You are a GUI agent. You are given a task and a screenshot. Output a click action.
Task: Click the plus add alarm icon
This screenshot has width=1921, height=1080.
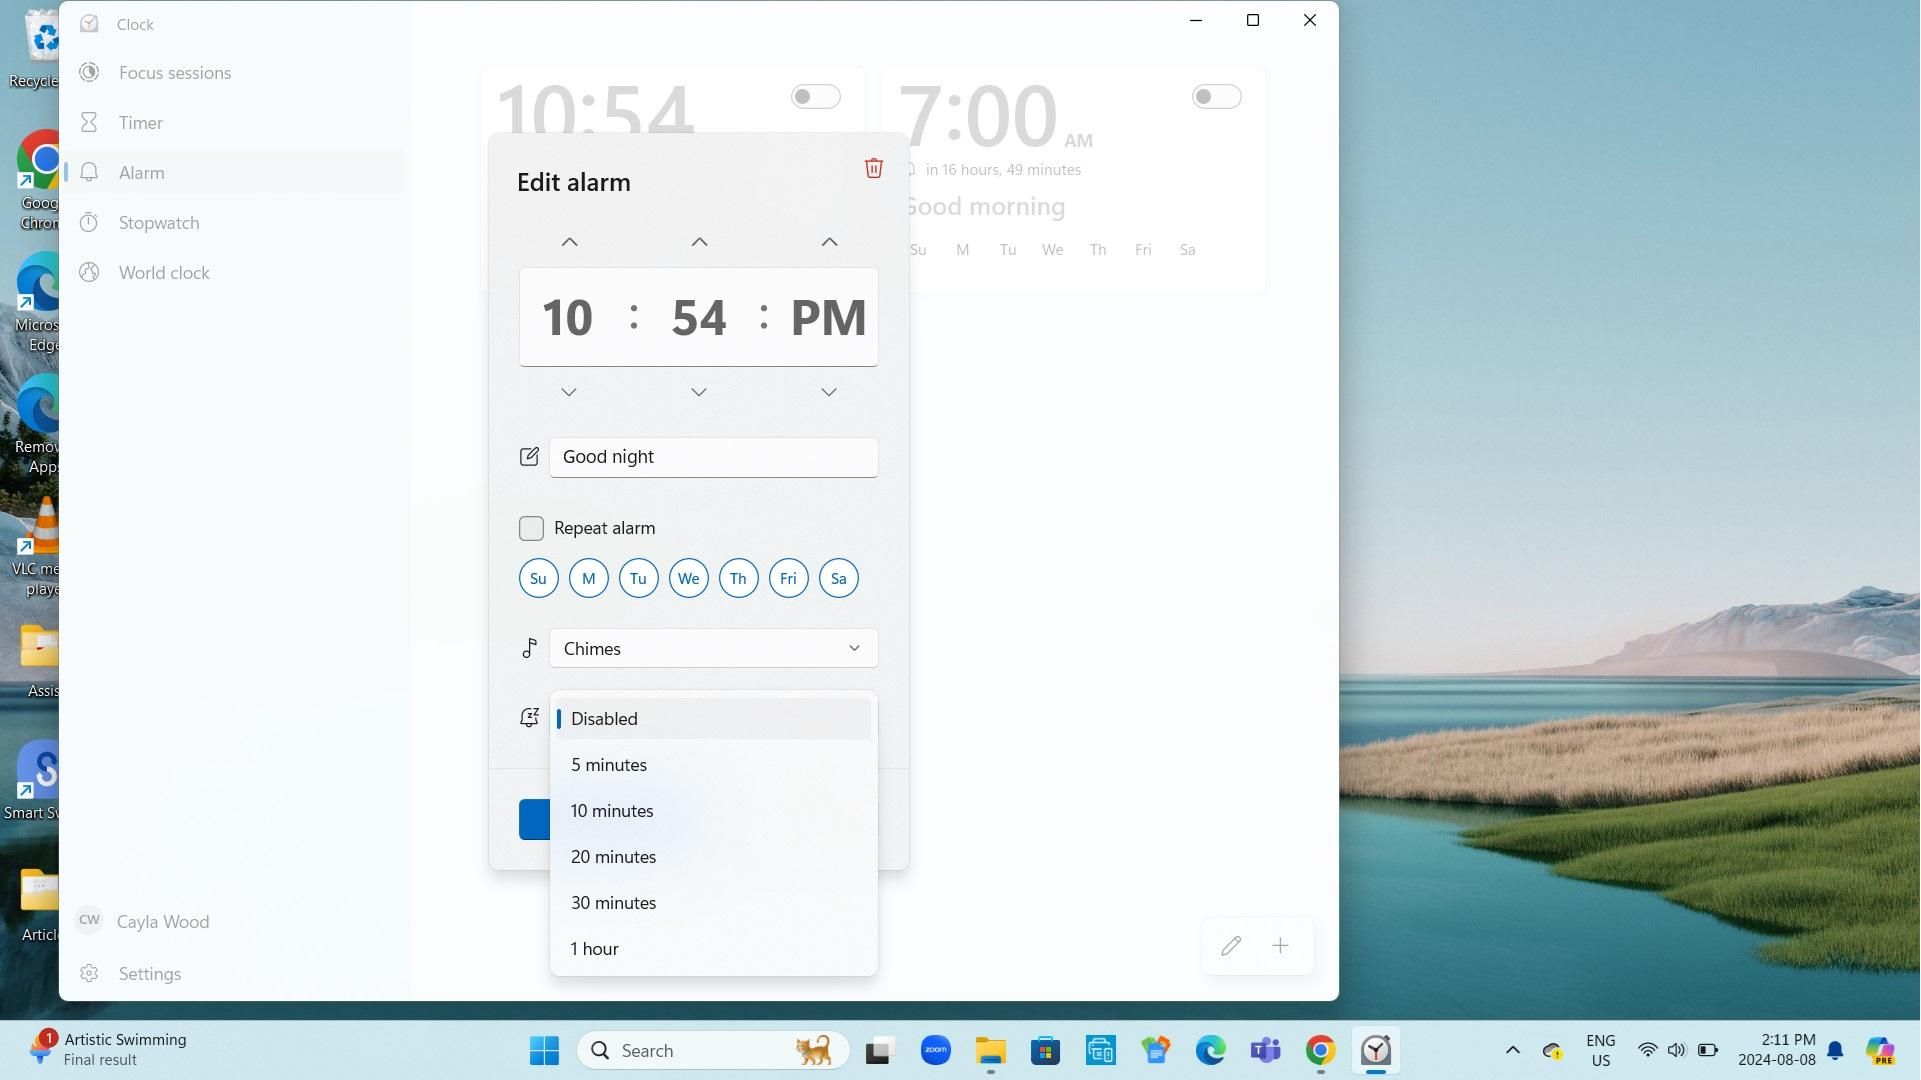pyautogui.click(x=1280, y=946)
